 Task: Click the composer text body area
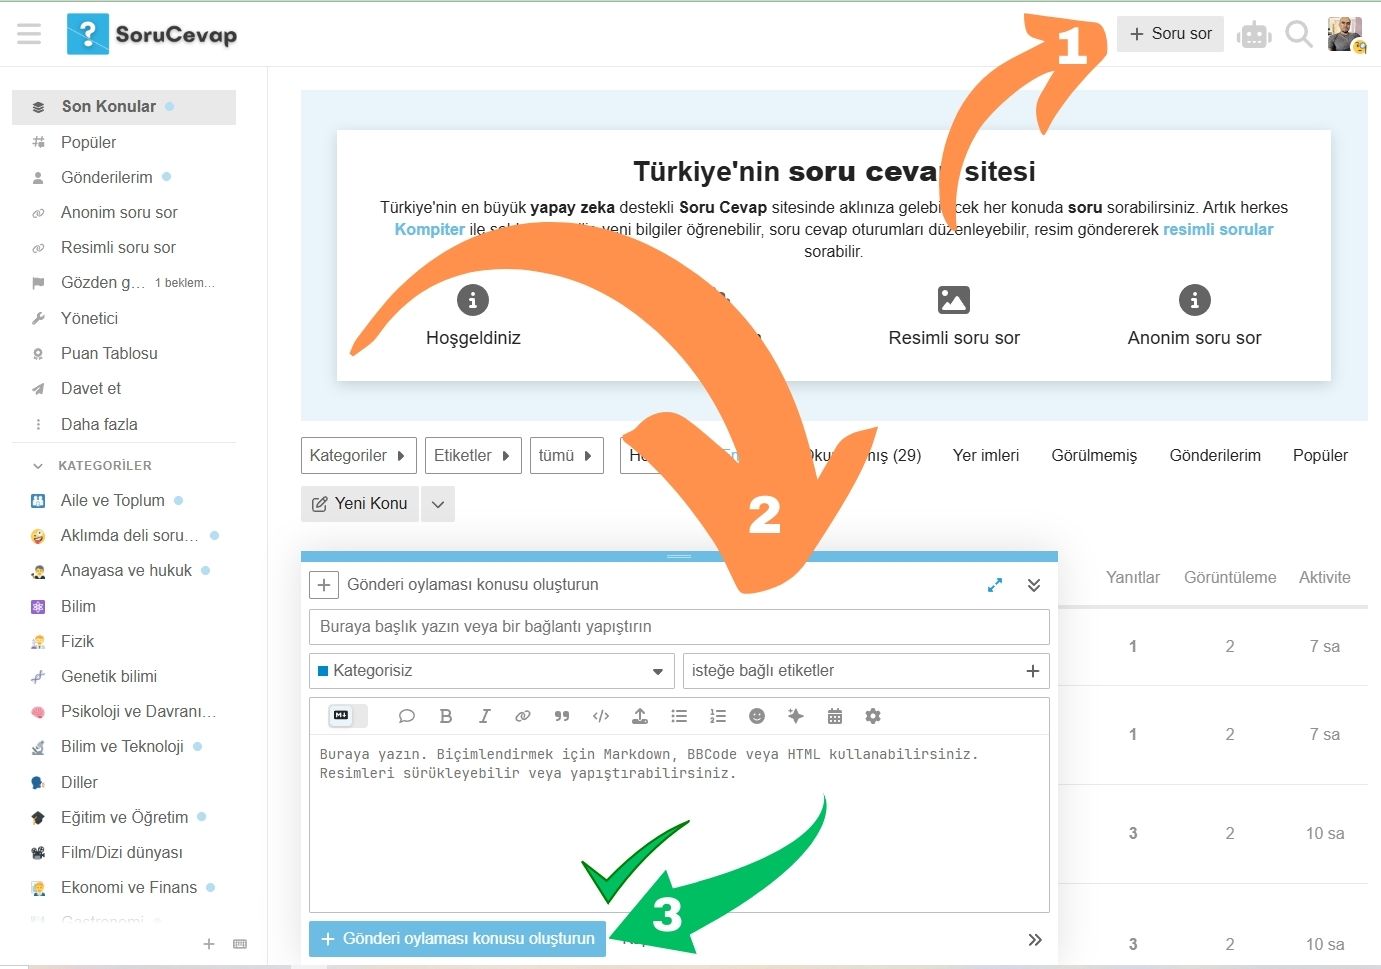coord(679,824)
